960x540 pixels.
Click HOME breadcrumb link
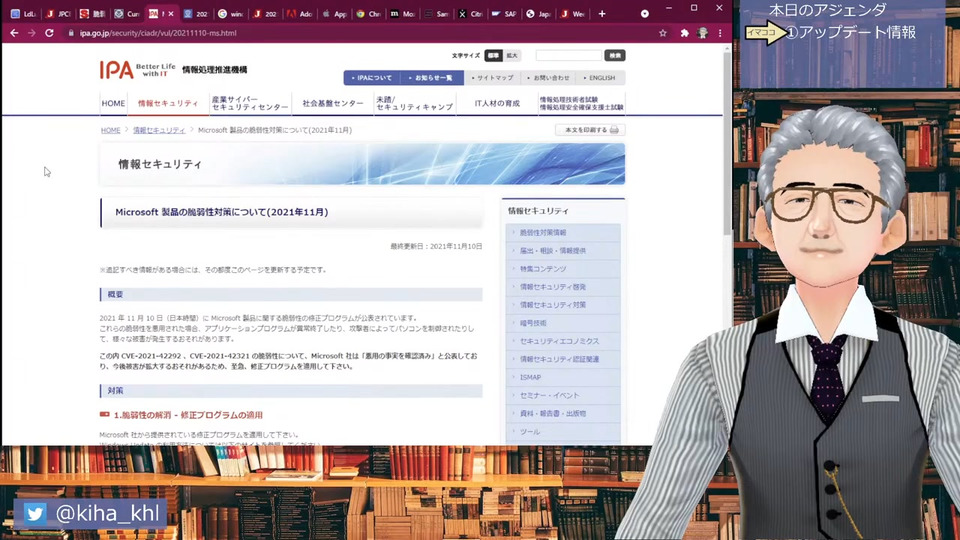[x=111, y=130]
